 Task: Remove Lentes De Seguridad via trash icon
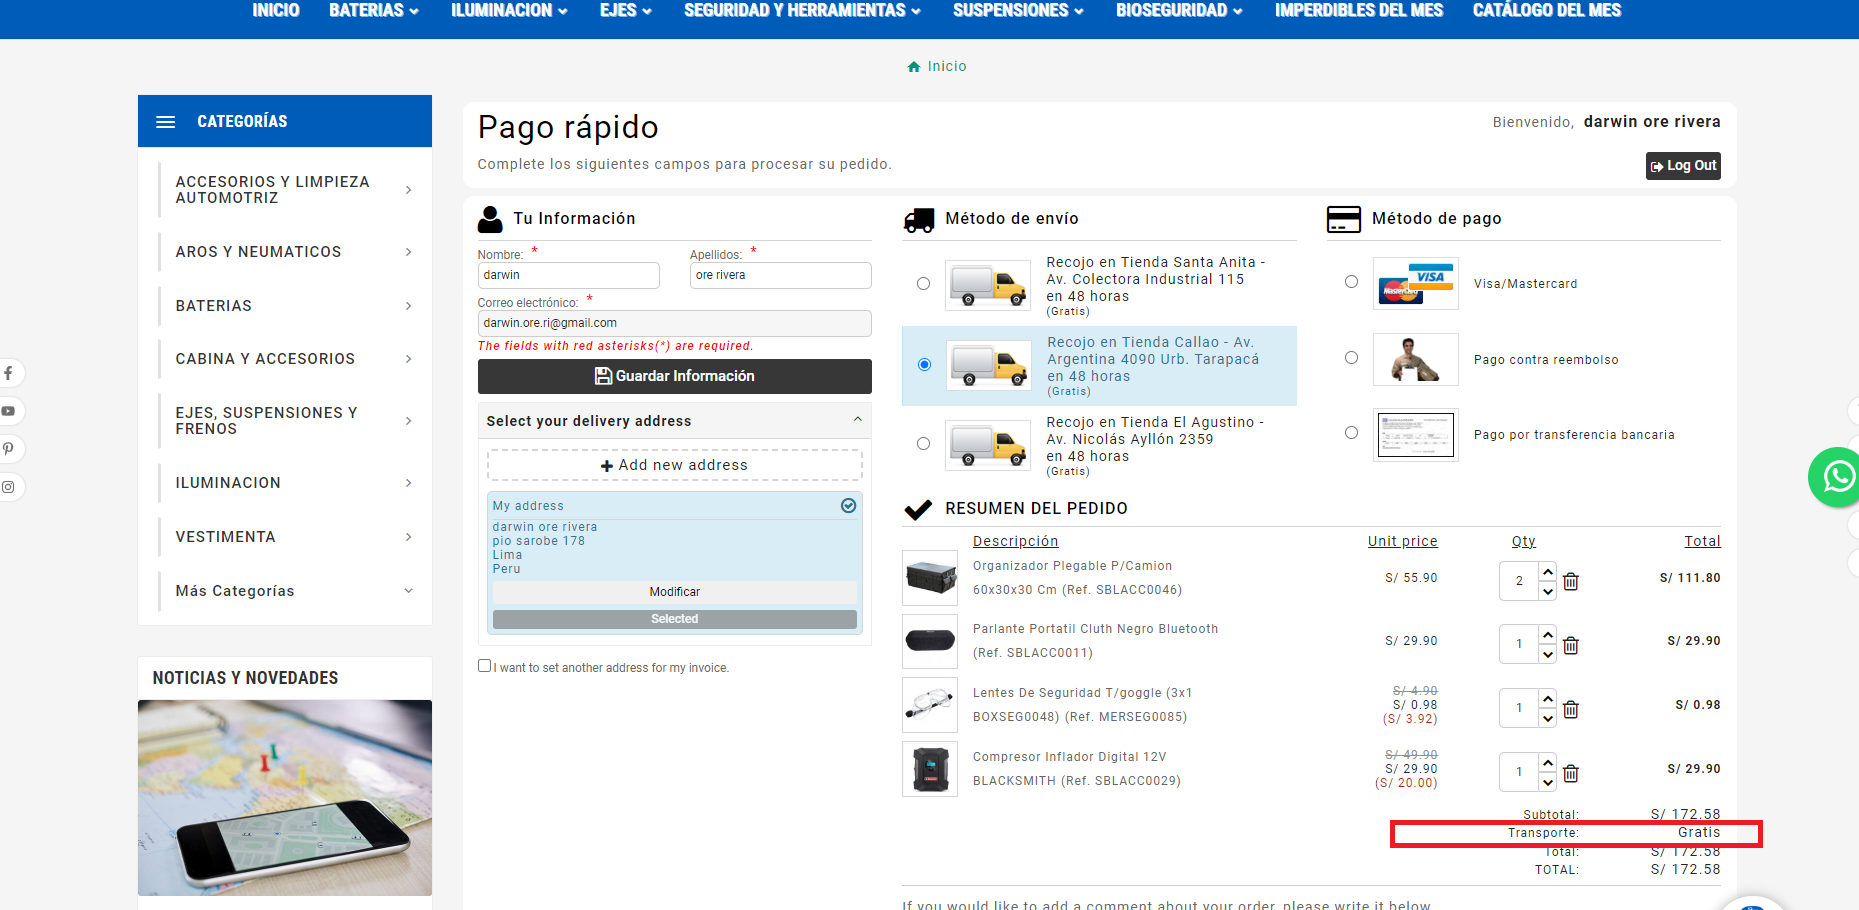click(1571, 709)
